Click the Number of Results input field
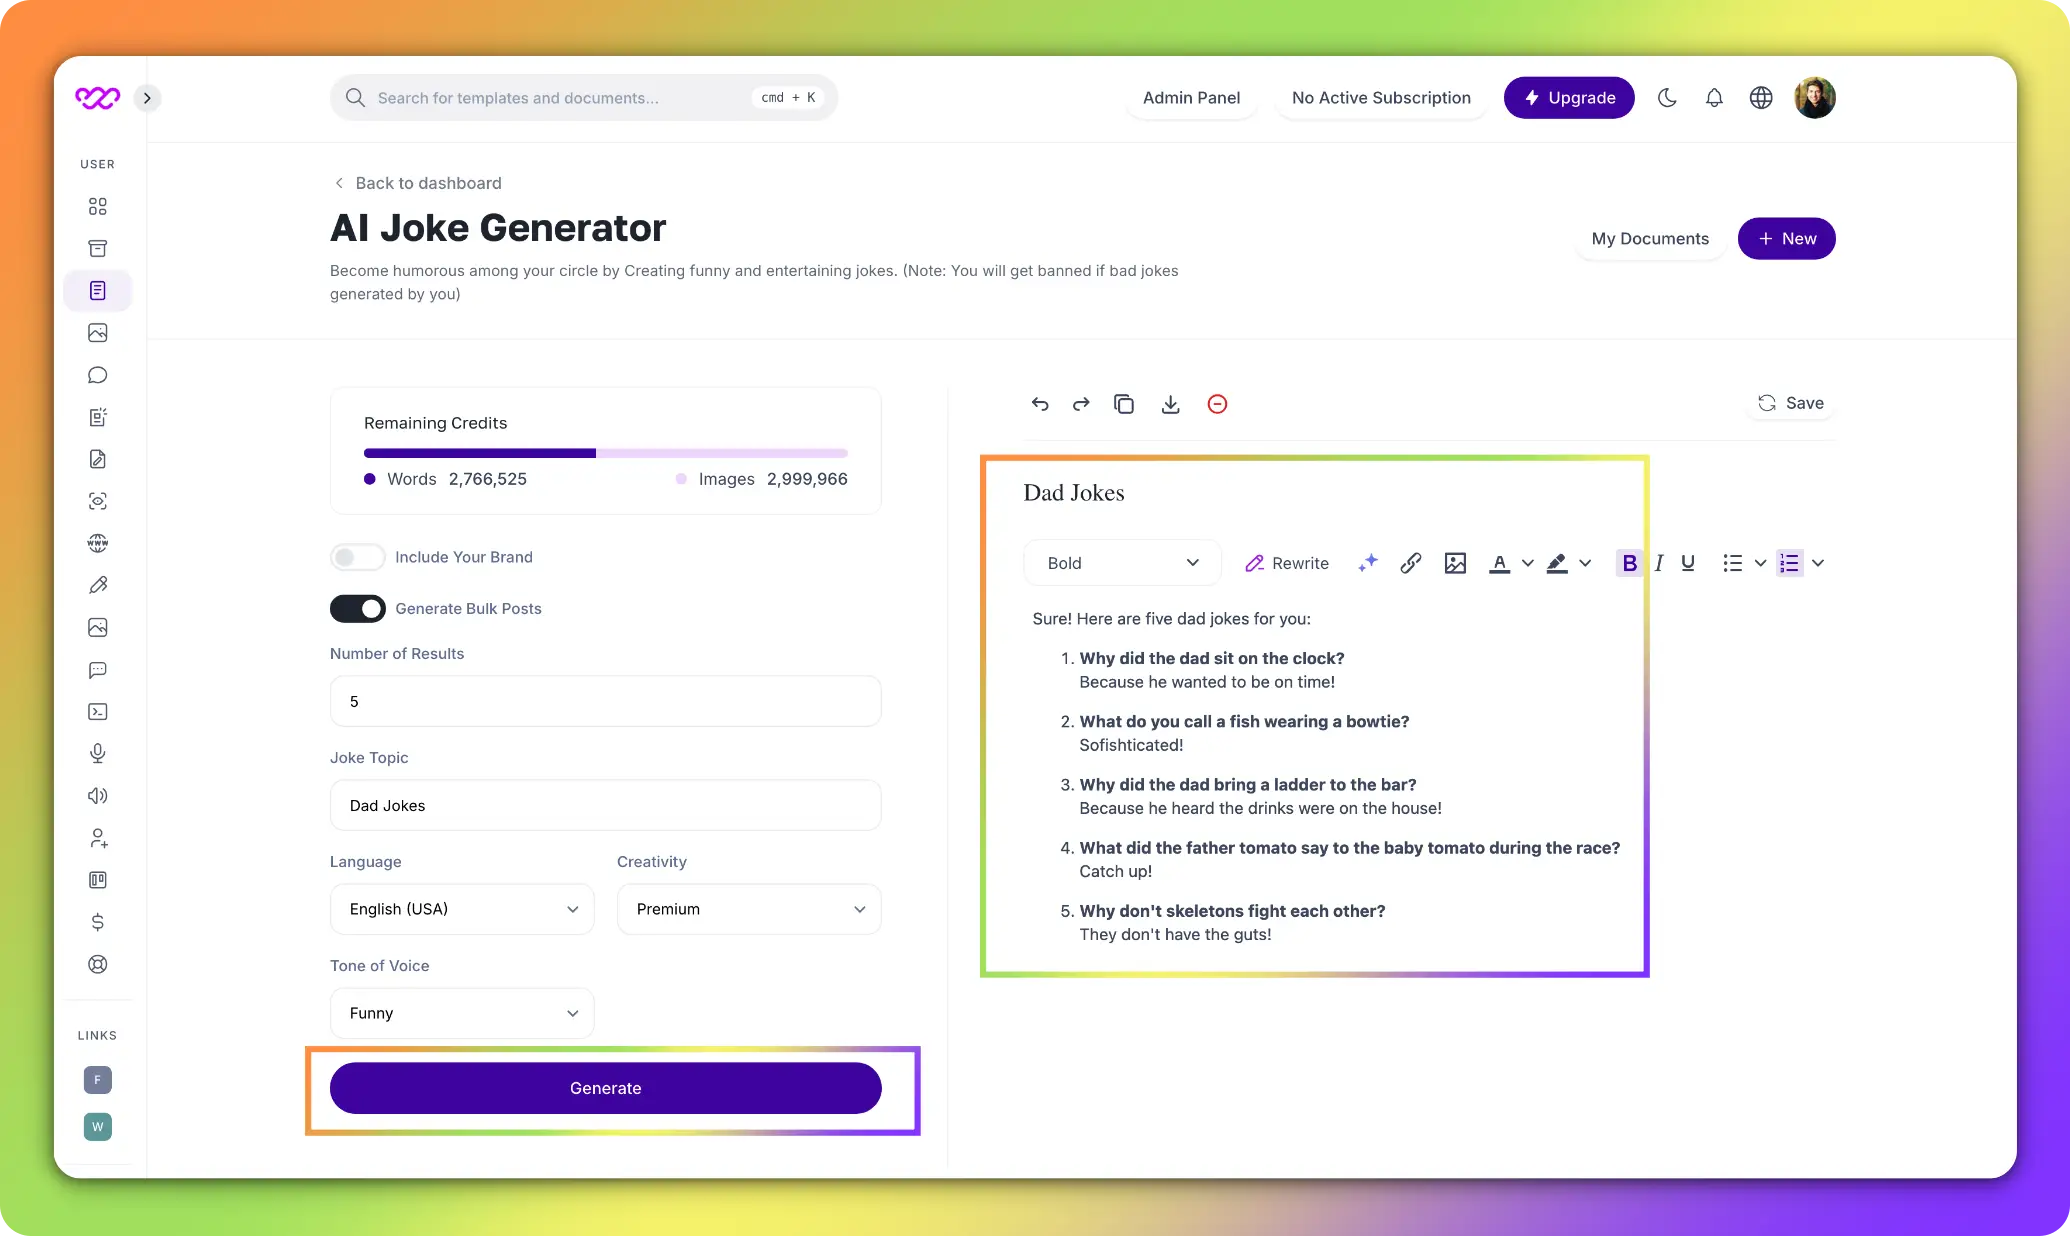The height and width of the screenshot is (1236, 2070). 606,700
